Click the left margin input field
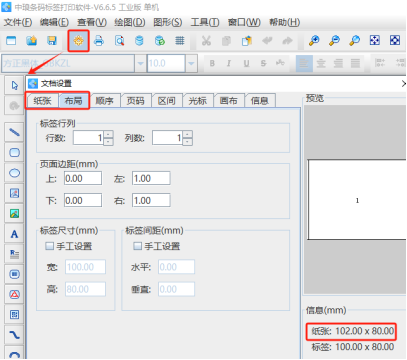The image size is (407, 360). point(151,178)
